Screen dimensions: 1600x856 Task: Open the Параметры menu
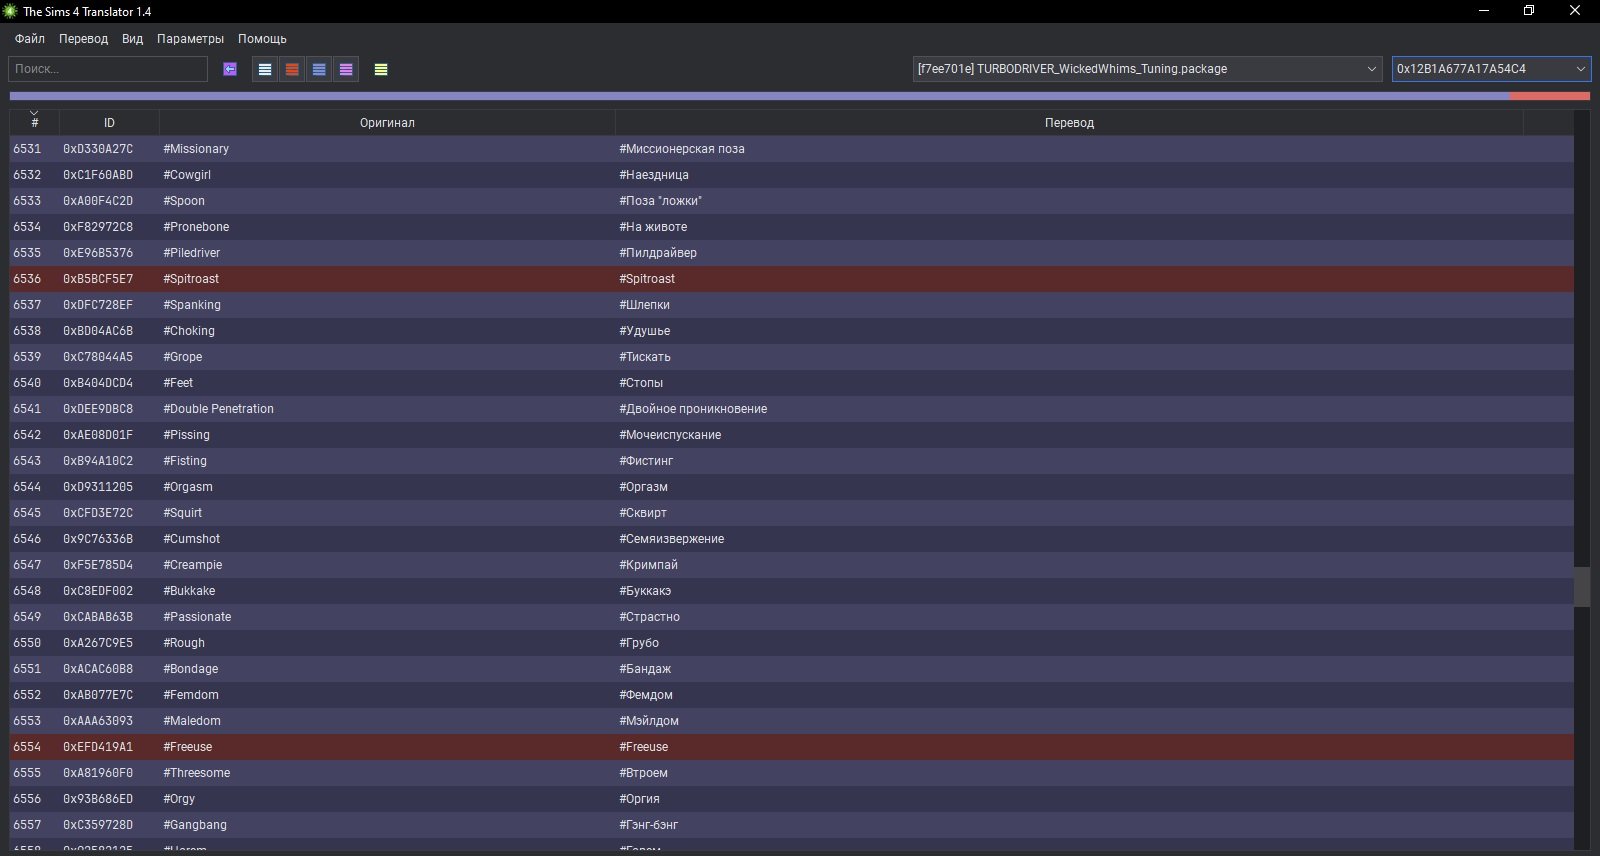pyautogui.click(x=190, y=39)
